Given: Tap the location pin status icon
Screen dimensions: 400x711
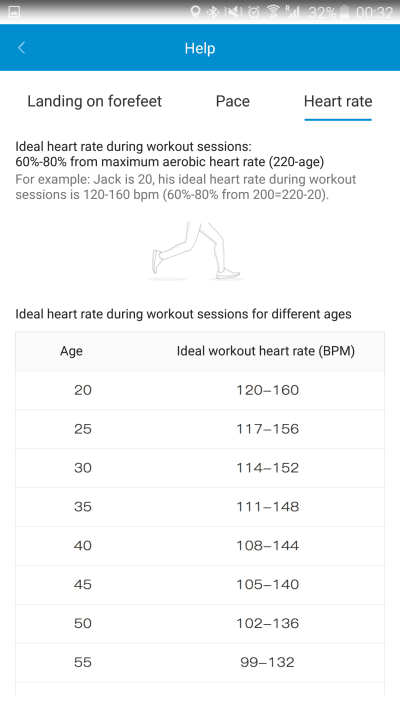Looking at the screenshot, I should 195,12.
